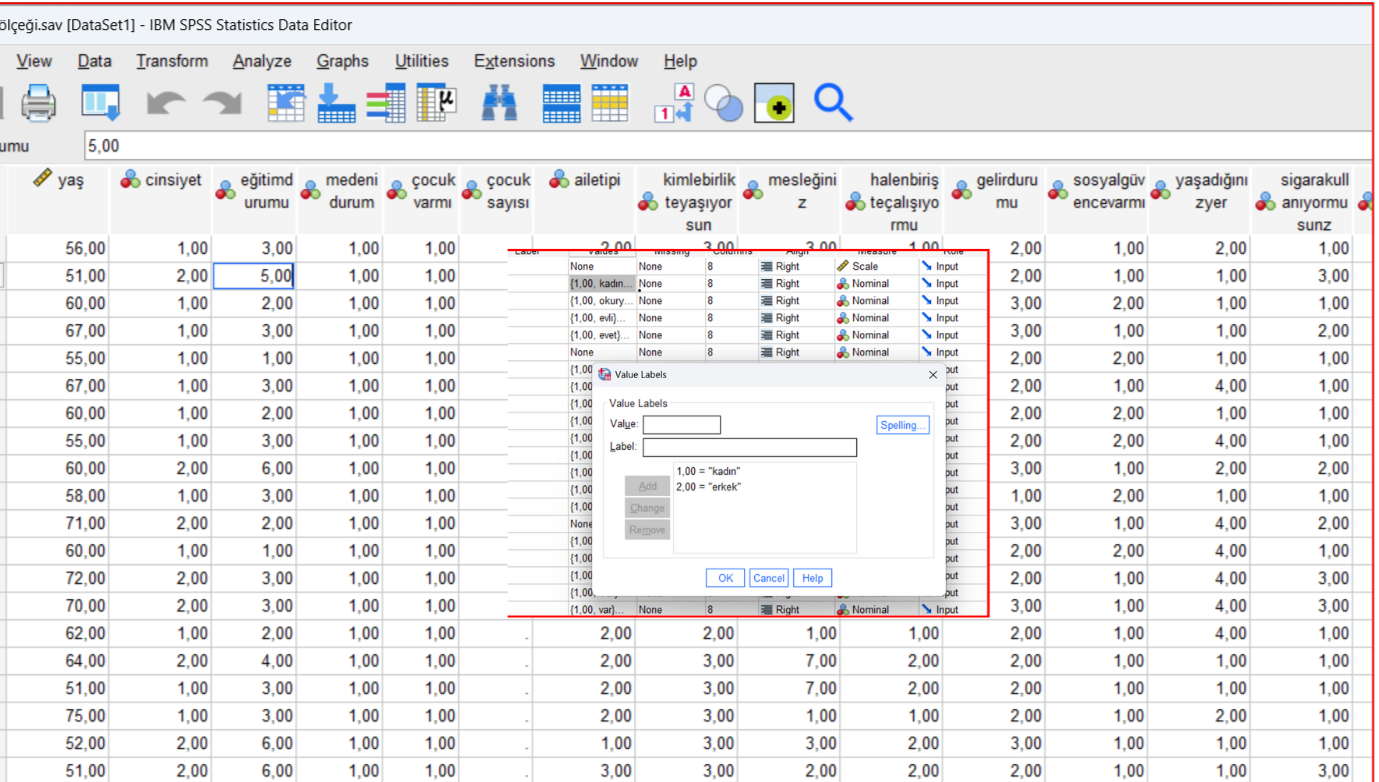Toggle the Value Labels icon (A and 1)
Screen dimensions: 1379x782
(674, 102)
